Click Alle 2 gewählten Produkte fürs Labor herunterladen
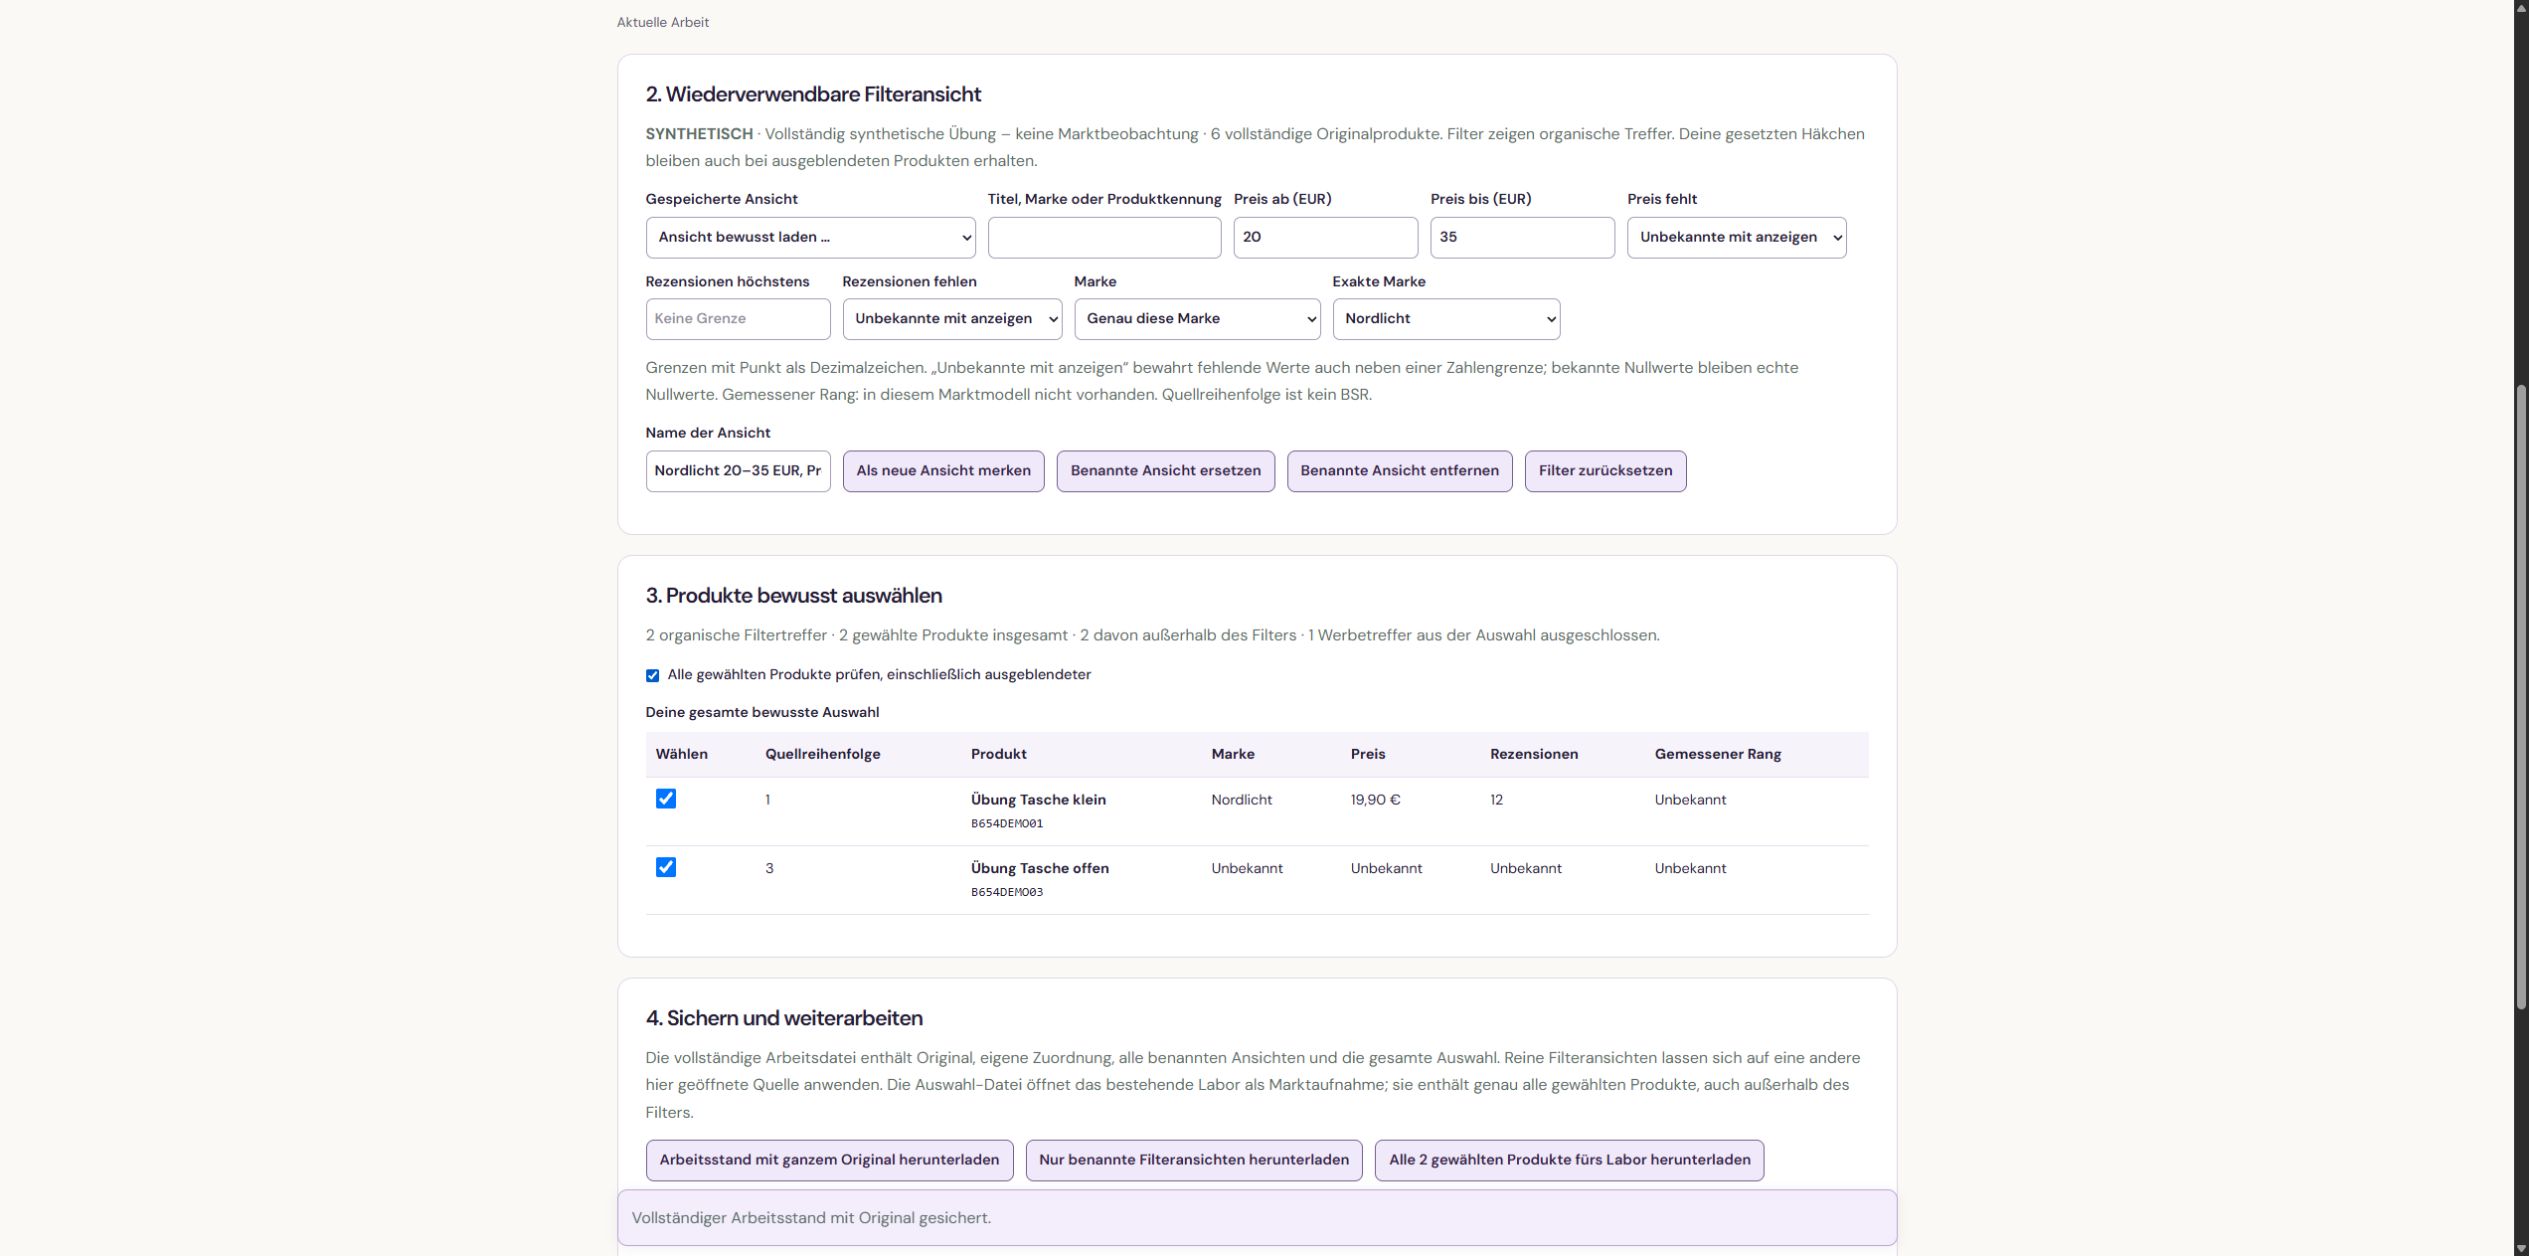The height and width of the screenshot is (1256, 2529). point(1569,1160)
